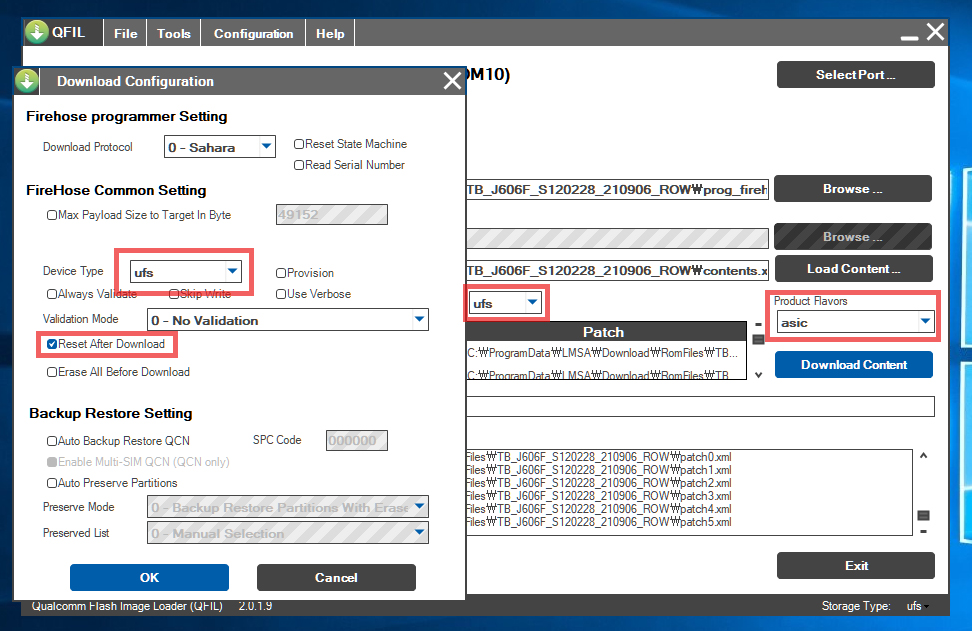Toggle Max Payload Size to Target checkbox
This screenshot has width=972, height=631.
pos(52,215)
